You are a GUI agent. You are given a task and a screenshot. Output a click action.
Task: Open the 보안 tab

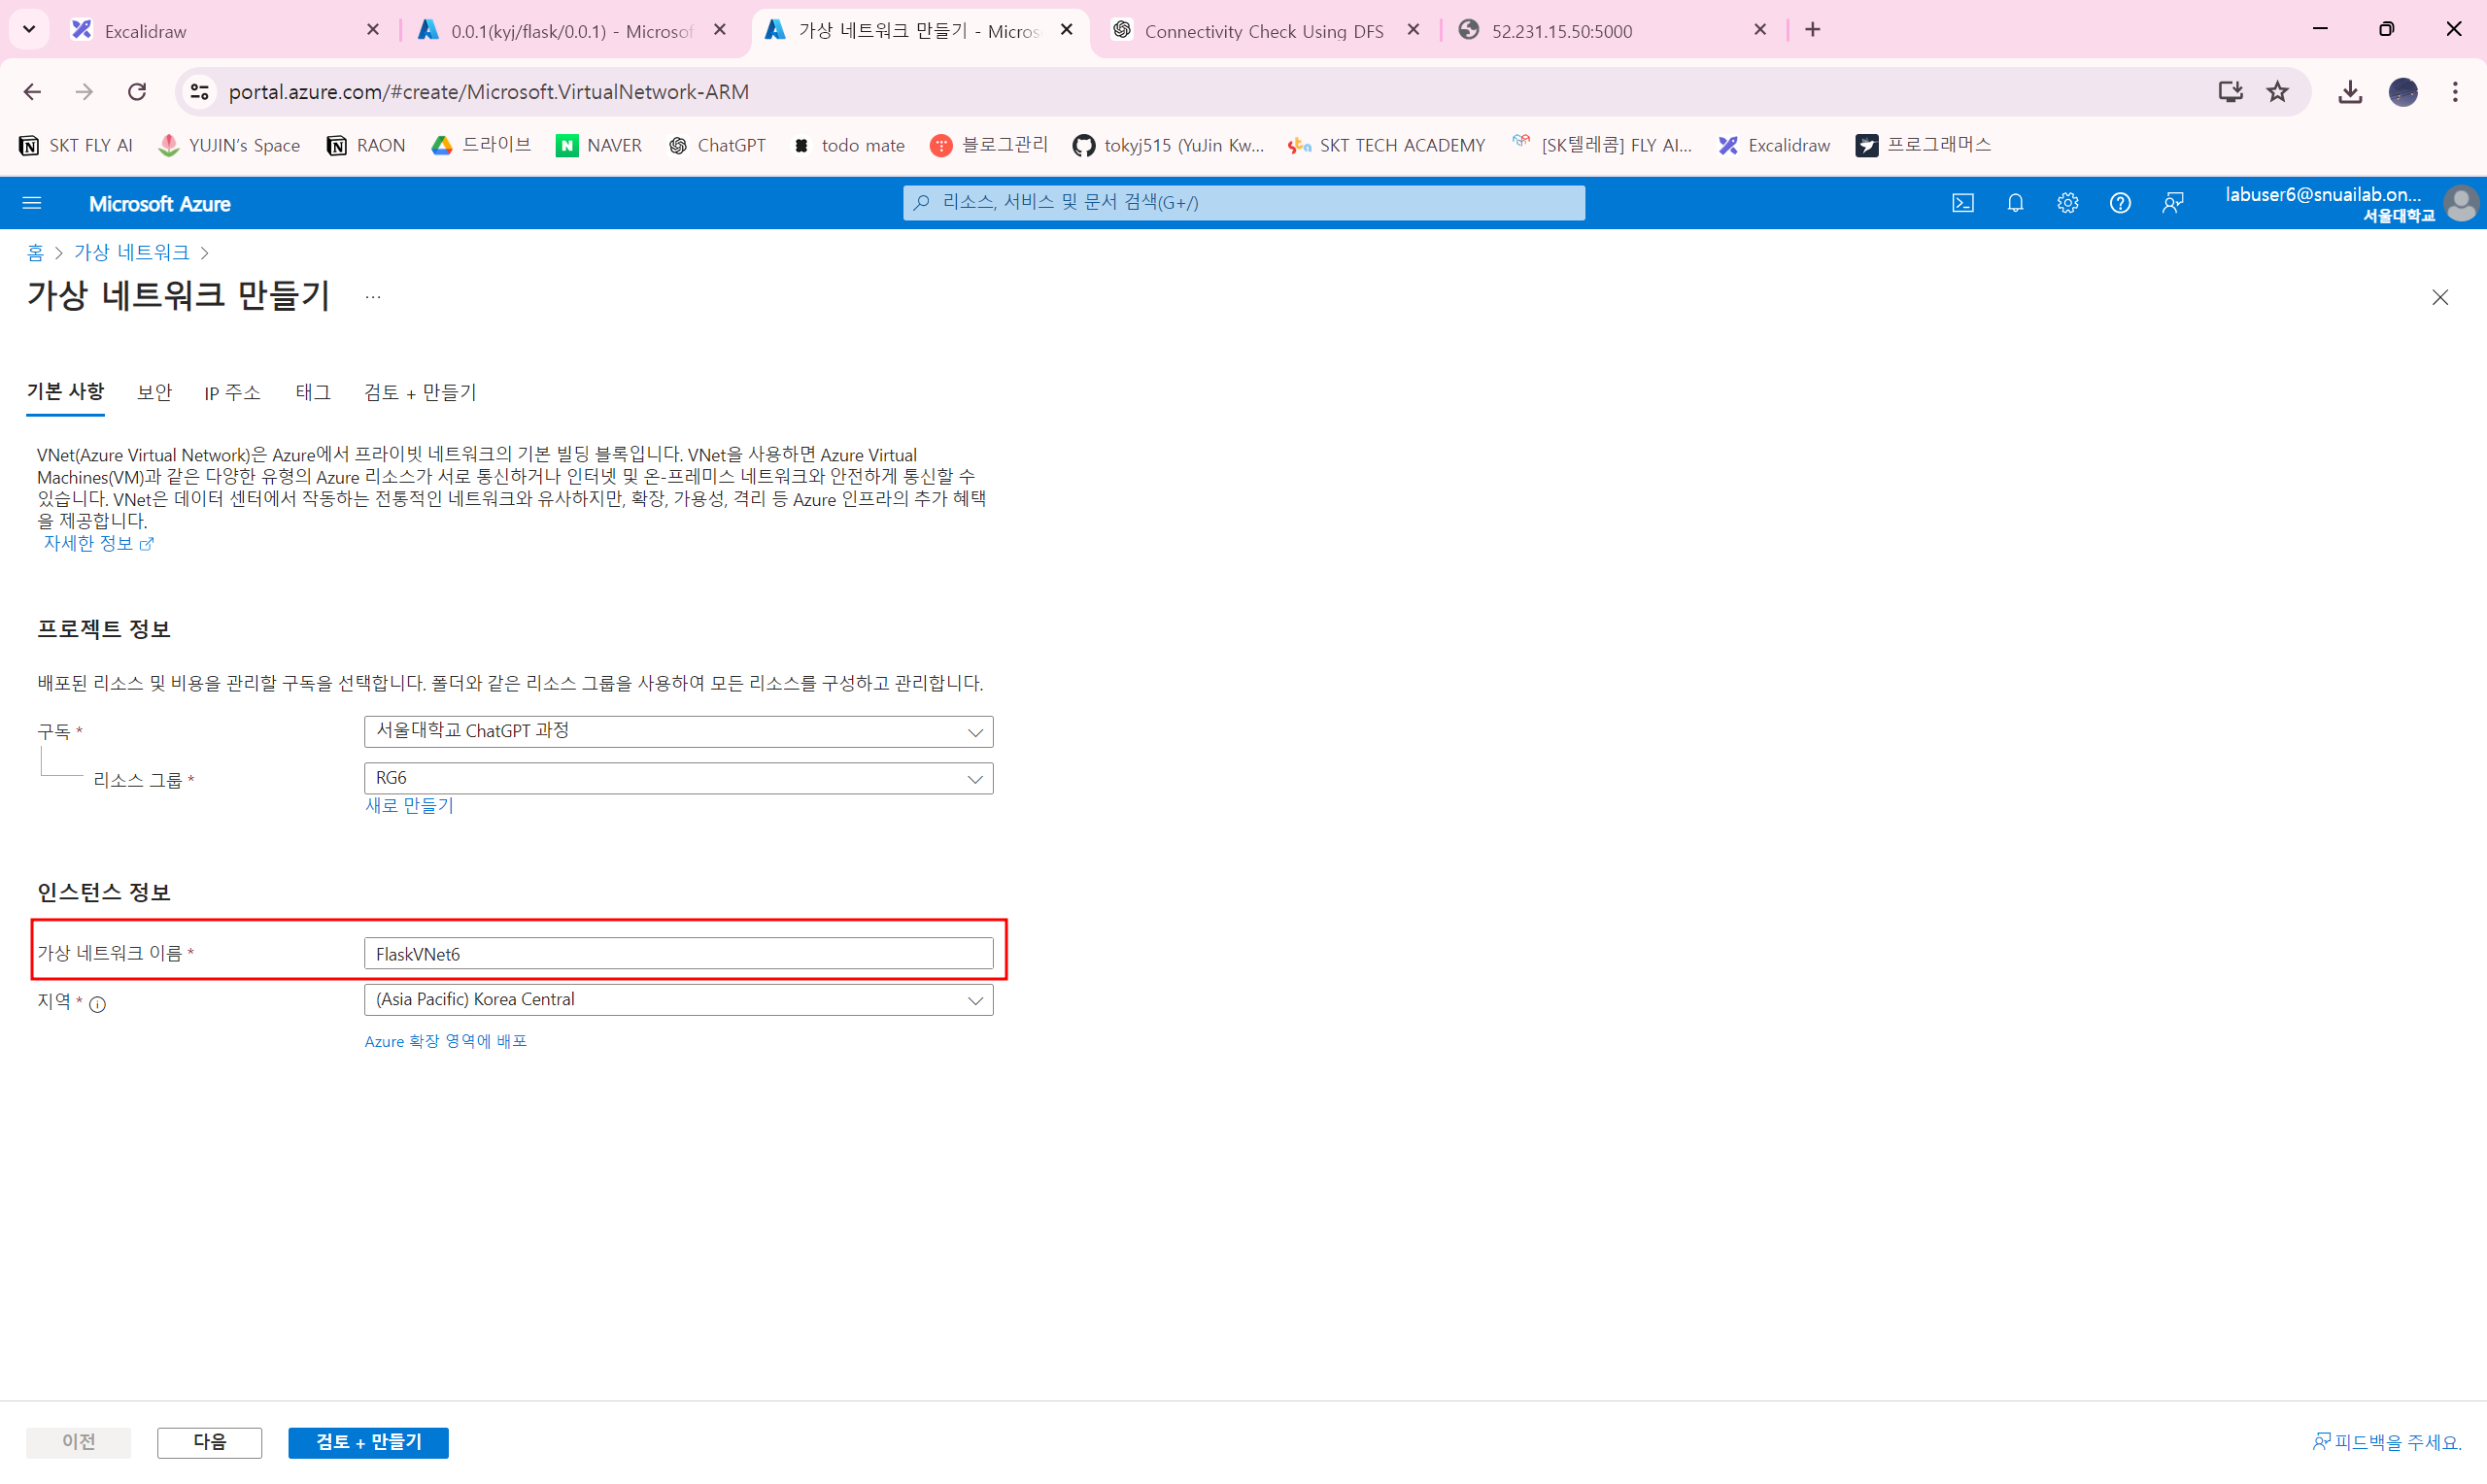click(154, 392)
